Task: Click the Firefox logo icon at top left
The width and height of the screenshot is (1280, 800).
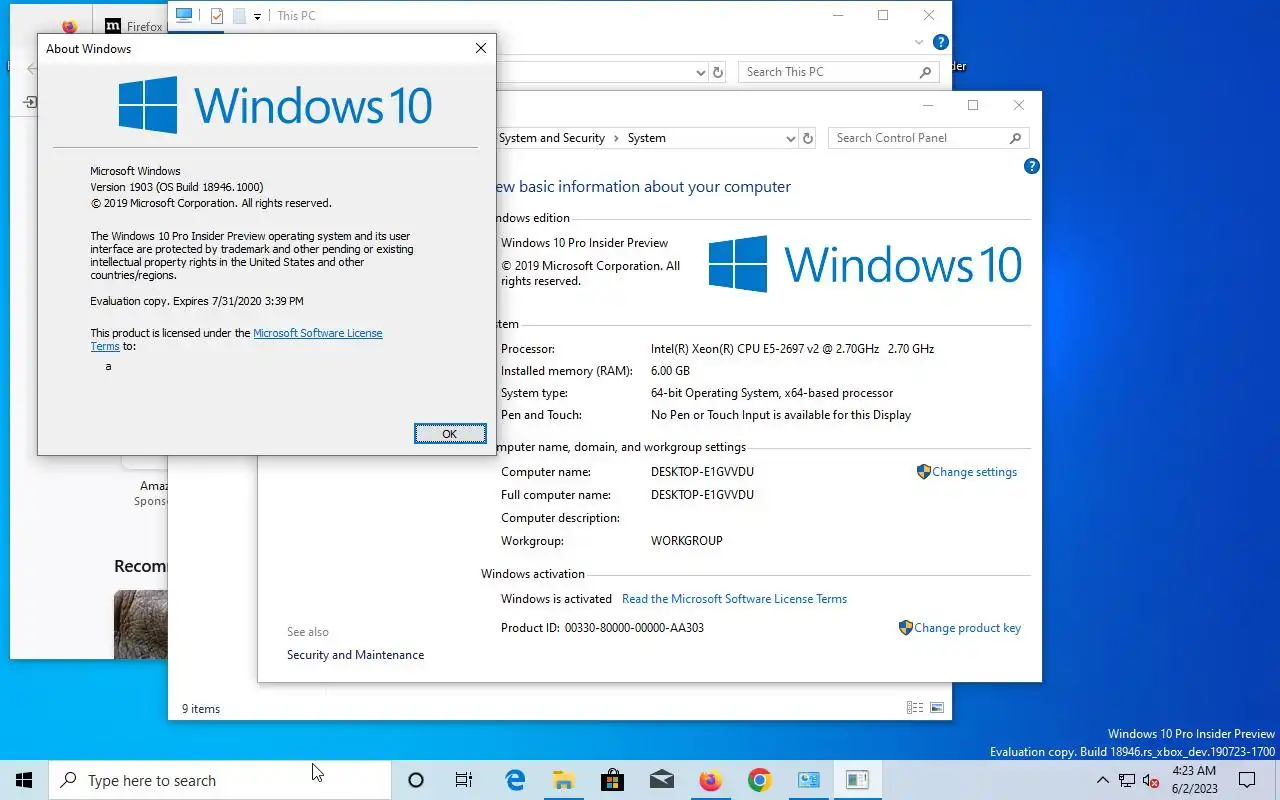Action: click(69, 27)
